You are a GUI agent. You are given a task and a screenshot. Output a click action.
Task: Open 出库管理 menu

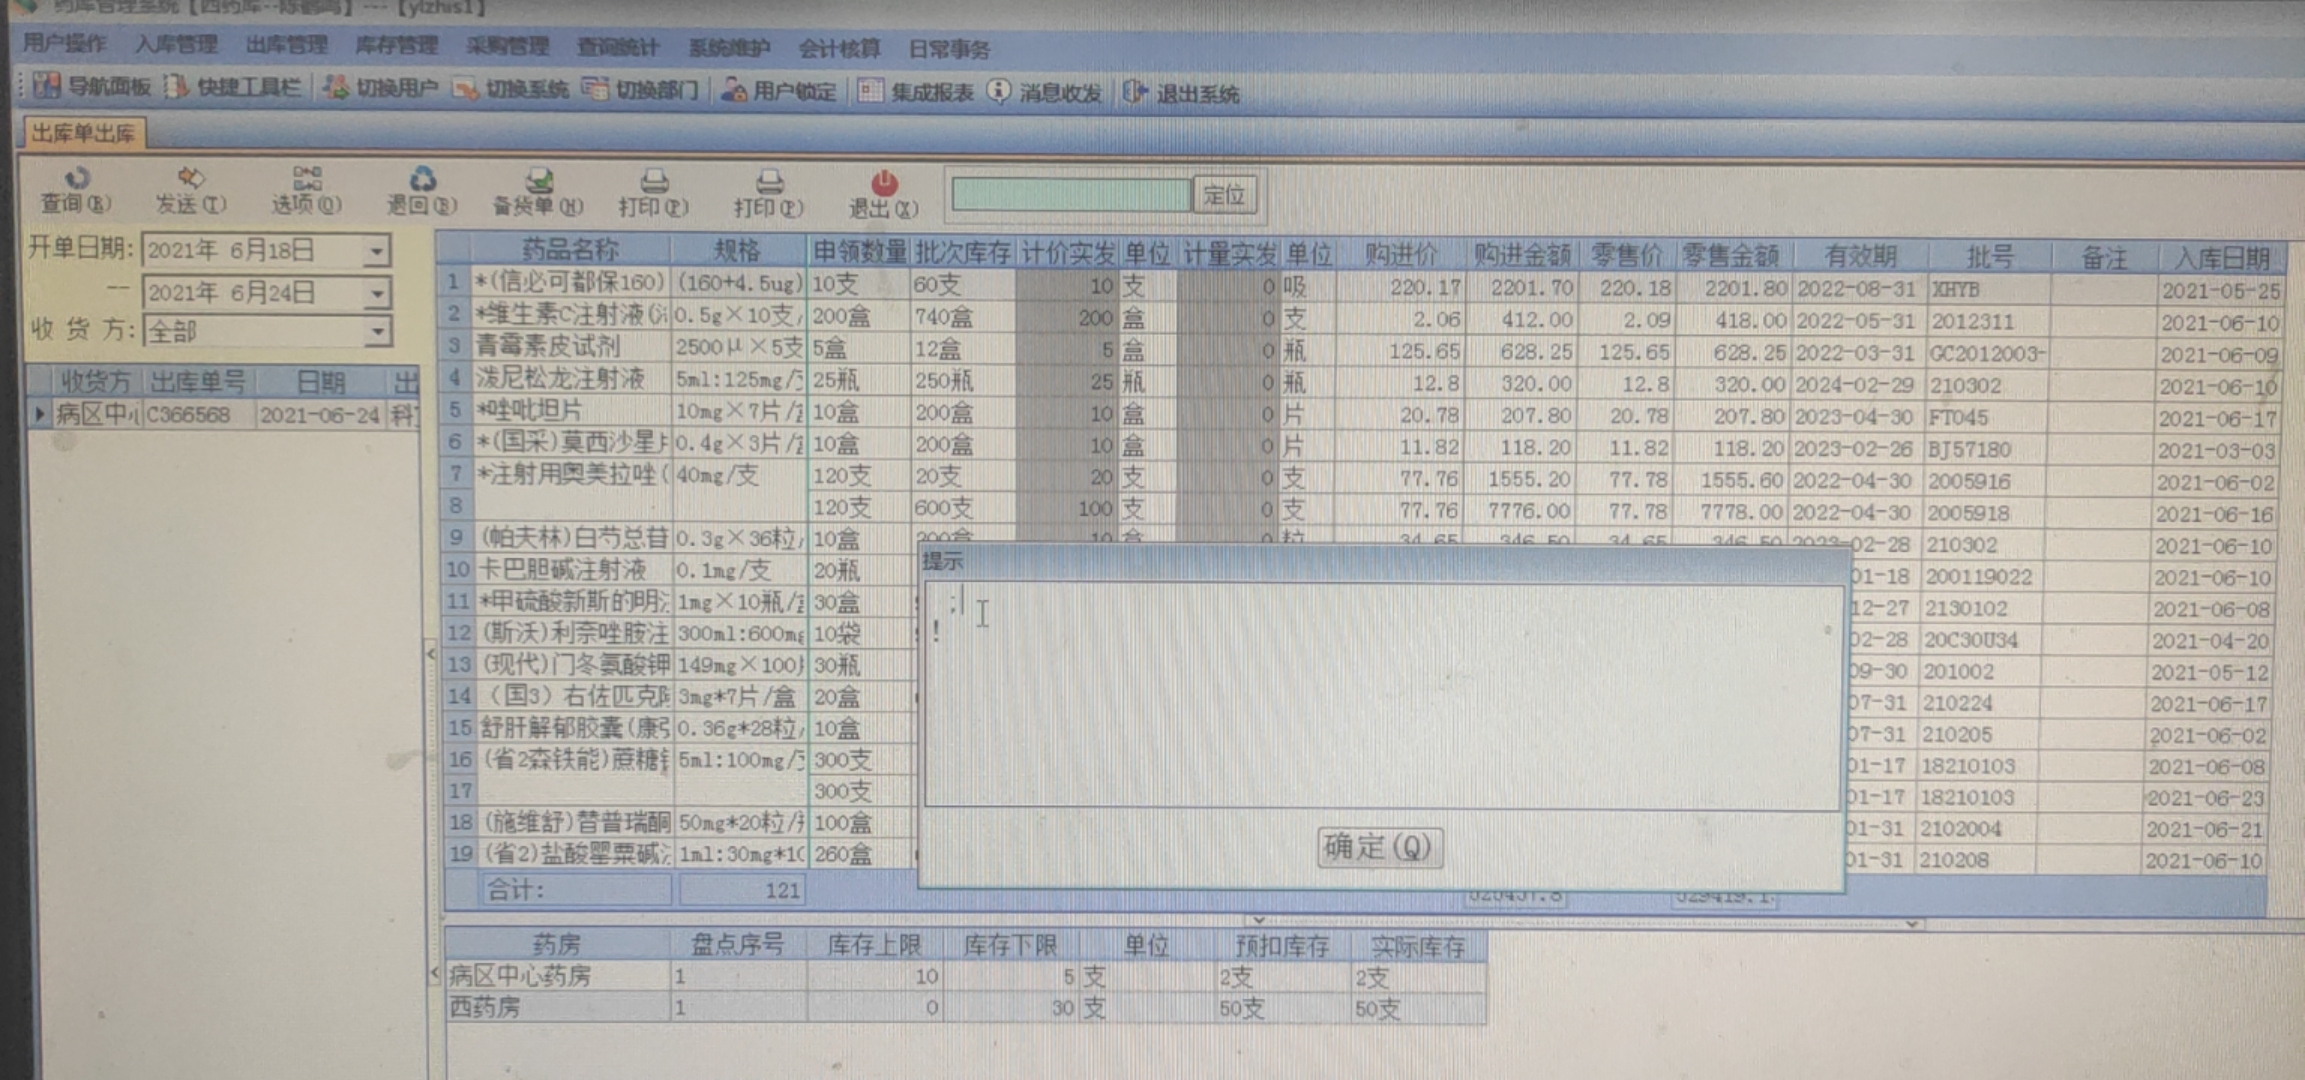tap(286, 45)
